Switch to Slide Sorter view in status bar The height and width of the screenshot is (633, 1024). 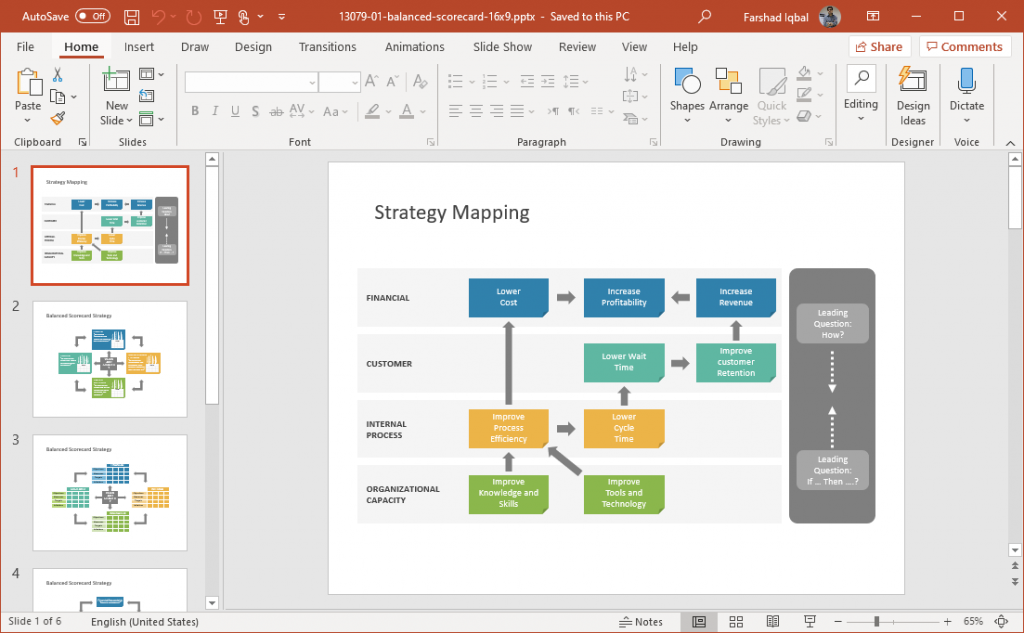[x=736, y=621]
